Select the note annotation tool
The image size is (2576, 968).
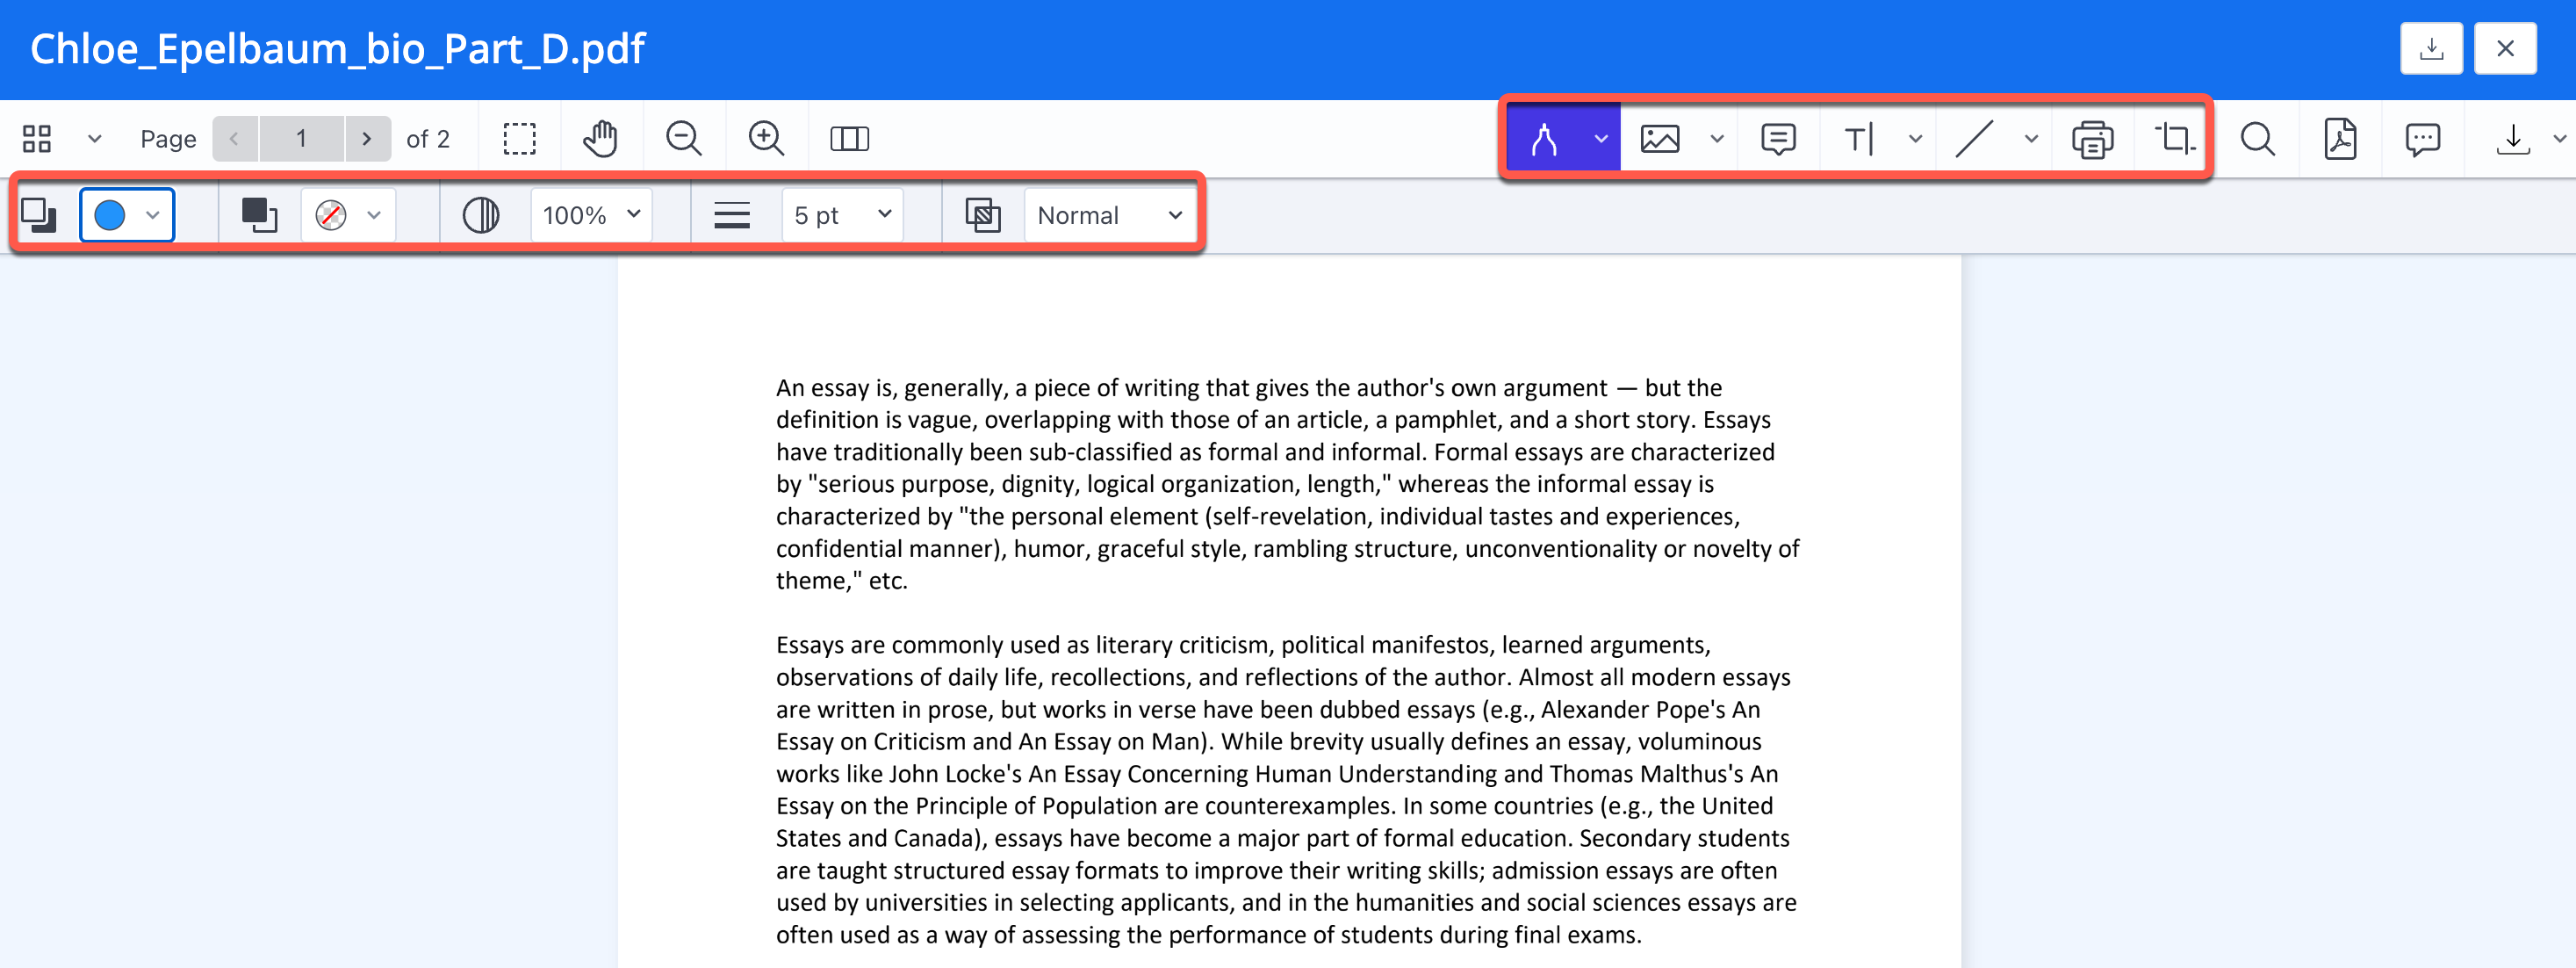point(1778,139)
